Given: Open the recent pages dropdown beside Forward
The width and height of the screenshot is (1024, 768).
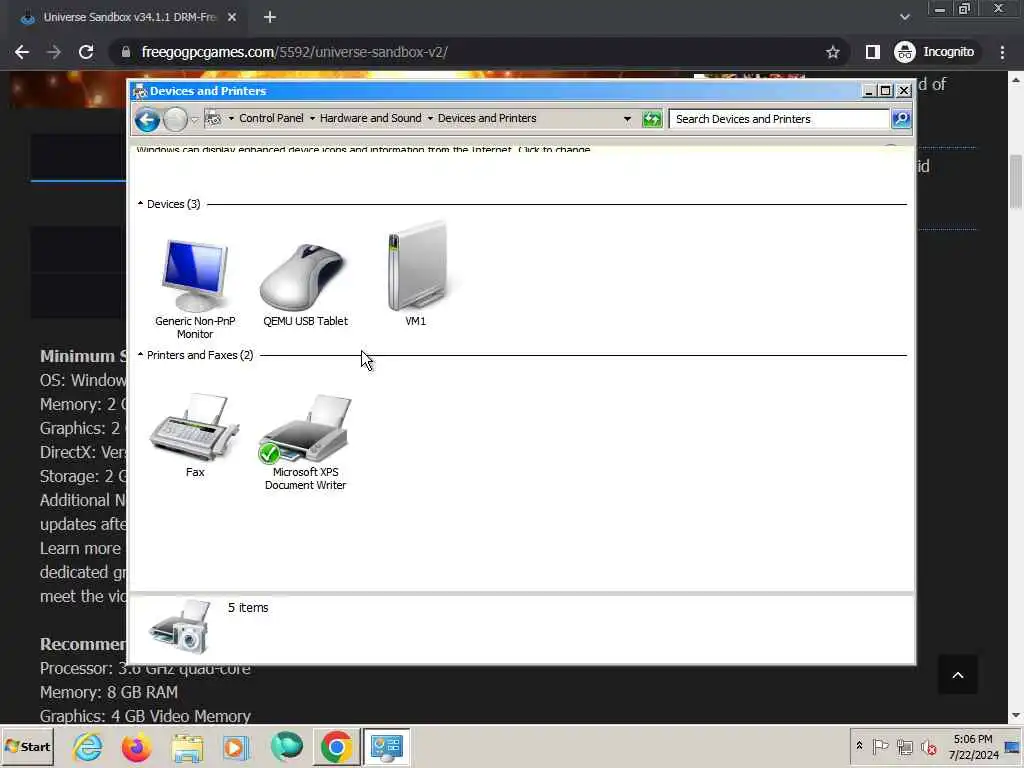Looking at the screenshot, I should pyautogui.click(x=194, y=120).
